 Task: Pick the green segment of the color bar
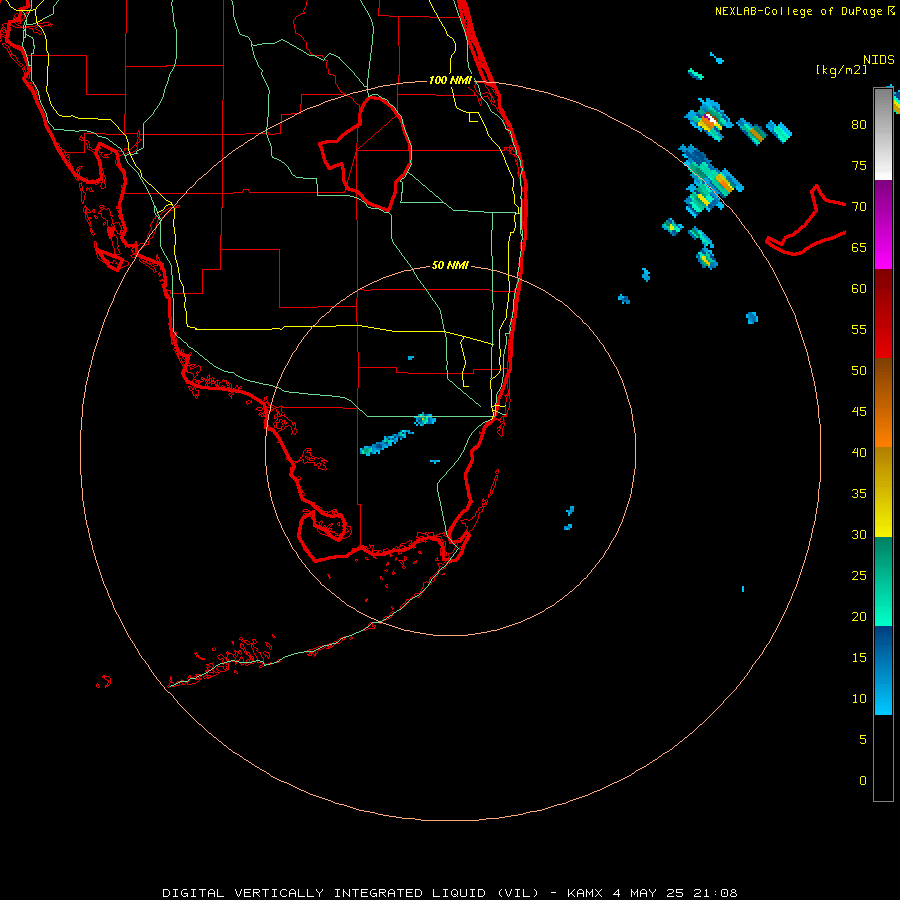(883, 581)
